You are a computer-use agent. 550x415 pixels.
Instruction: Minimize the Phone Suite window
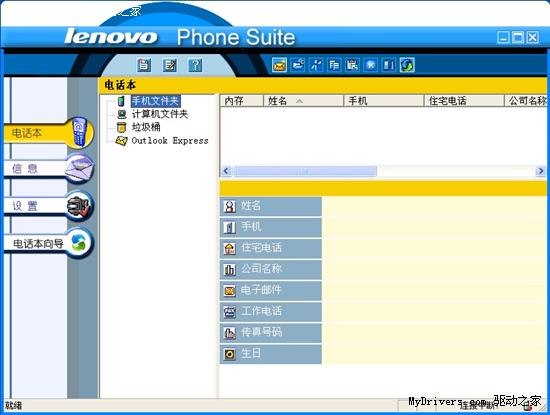[x=503, y=37]
